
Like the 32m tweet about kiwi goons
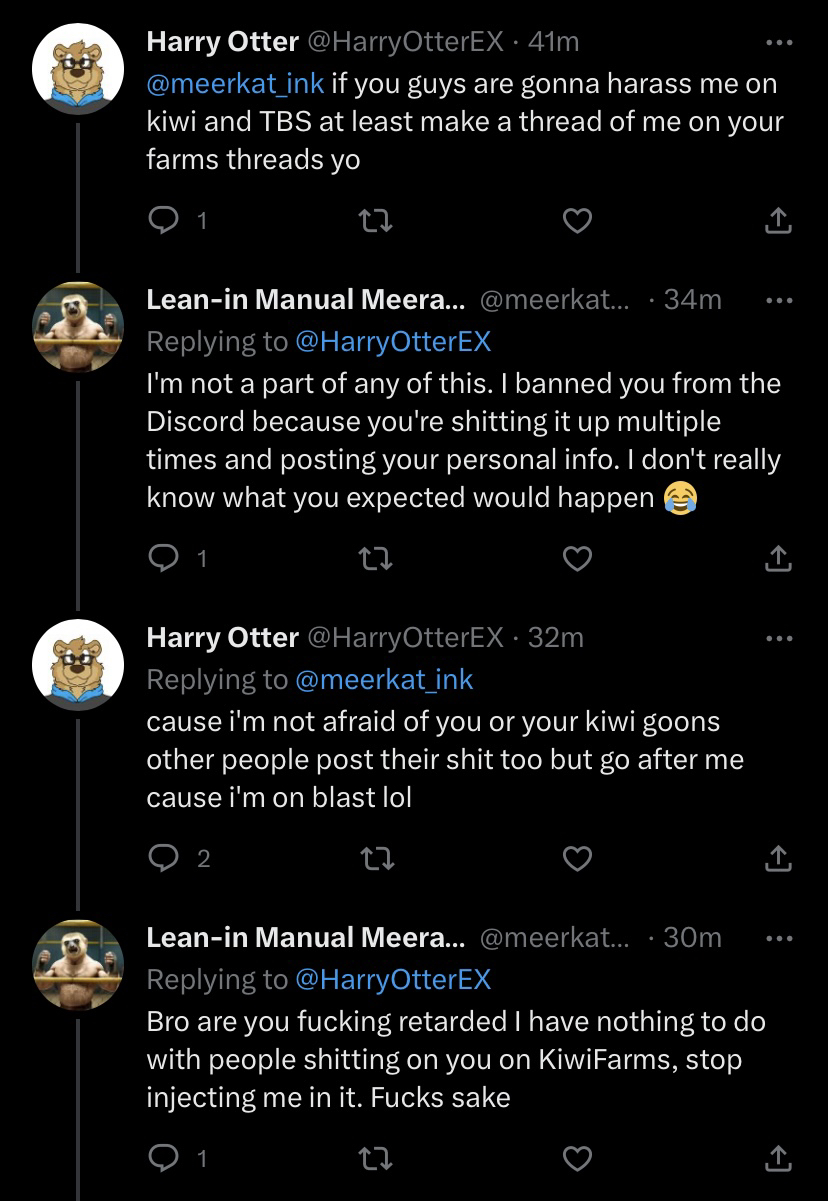pos(577,858)
